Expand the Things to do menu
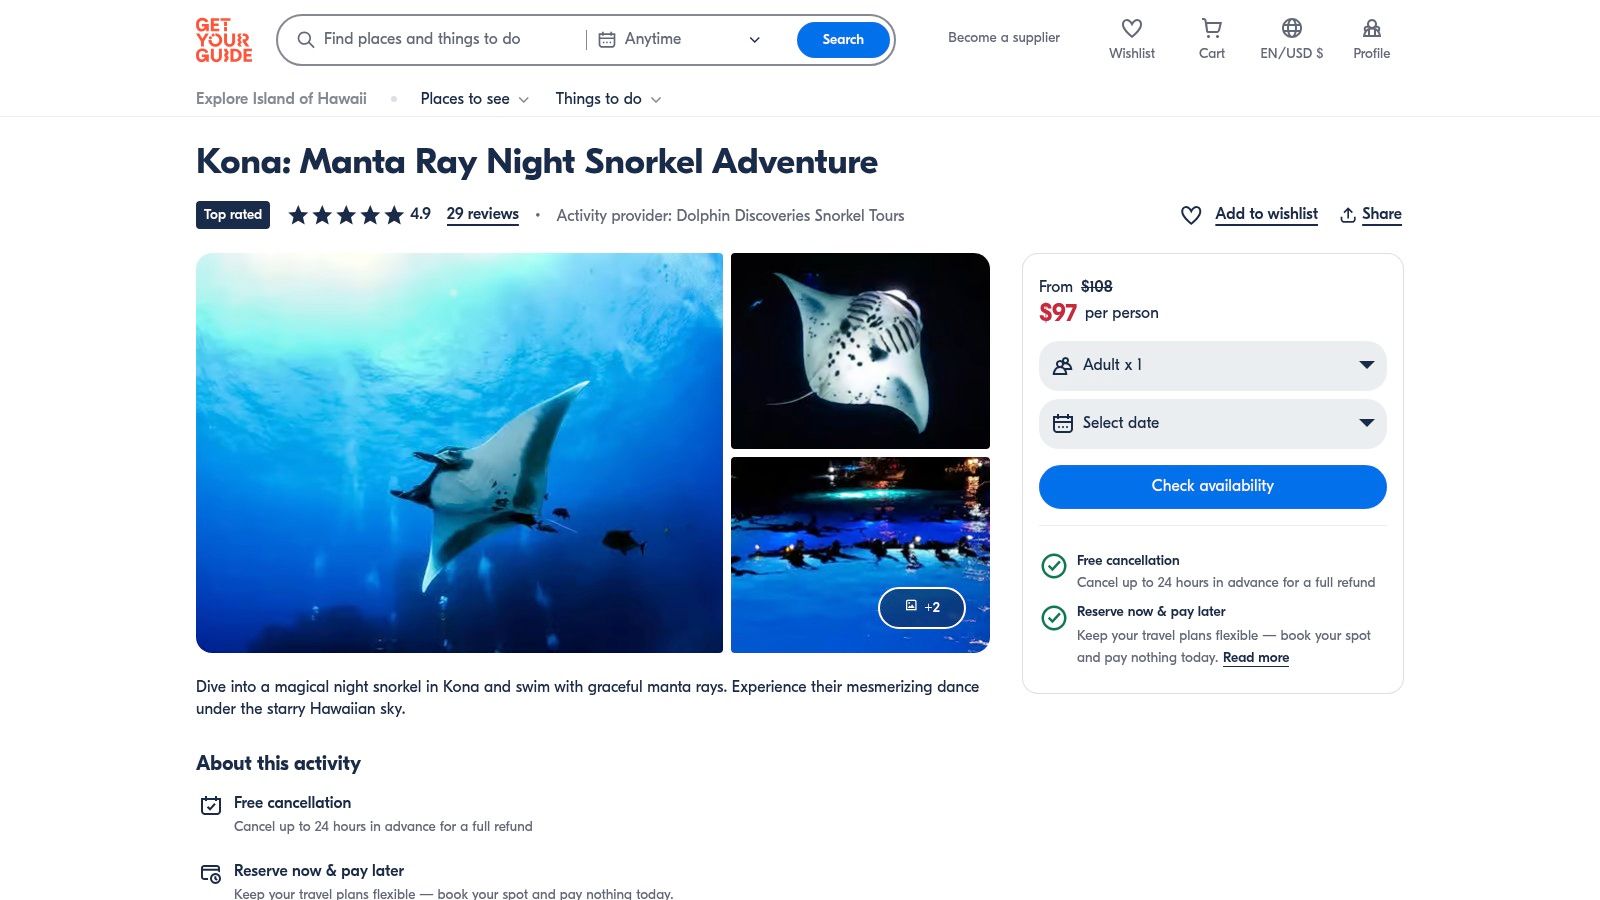The height and width of the screenshot is (900, 1600). (x=608, y=99)
